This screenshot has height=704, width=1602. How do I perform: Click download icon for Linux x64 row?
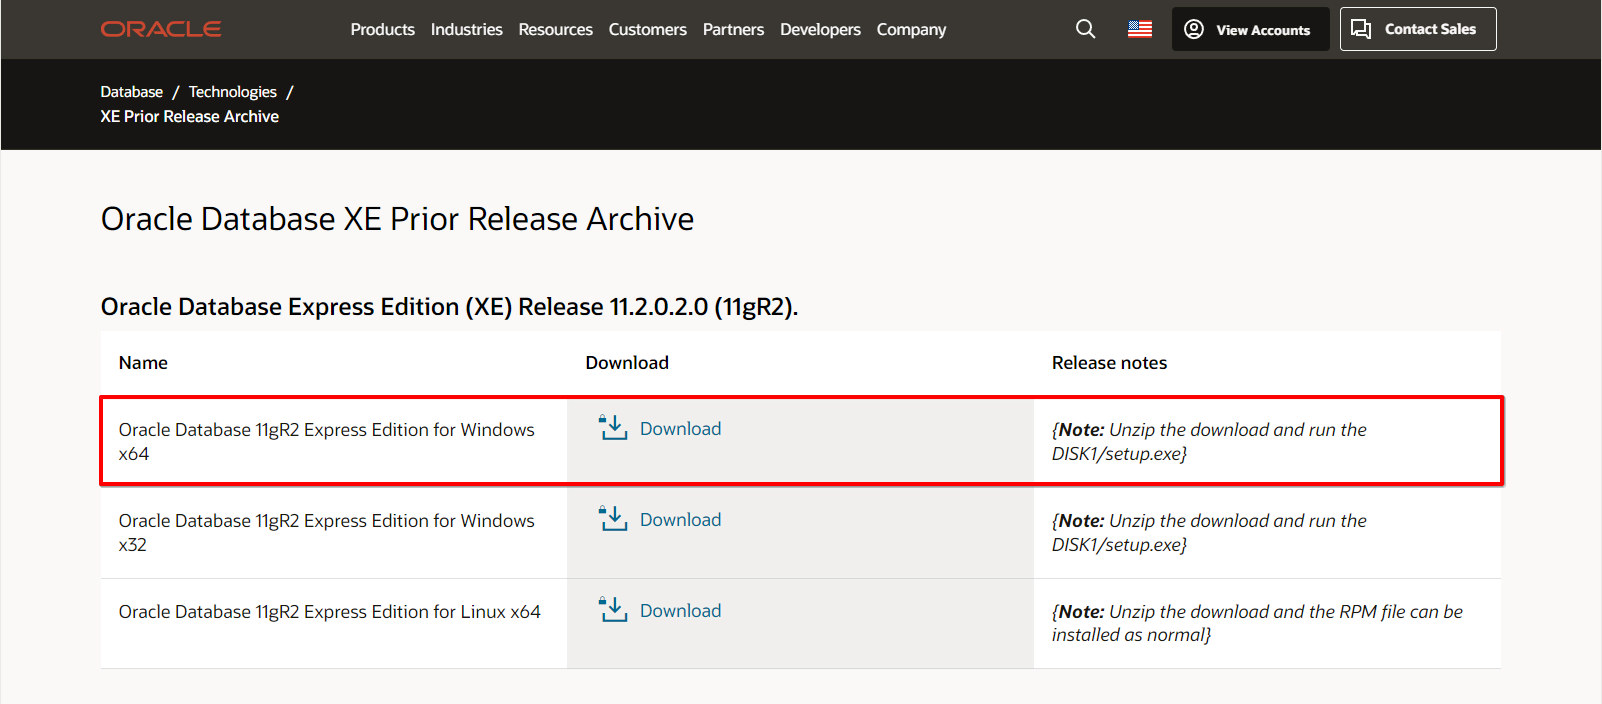tap(613, 610)
